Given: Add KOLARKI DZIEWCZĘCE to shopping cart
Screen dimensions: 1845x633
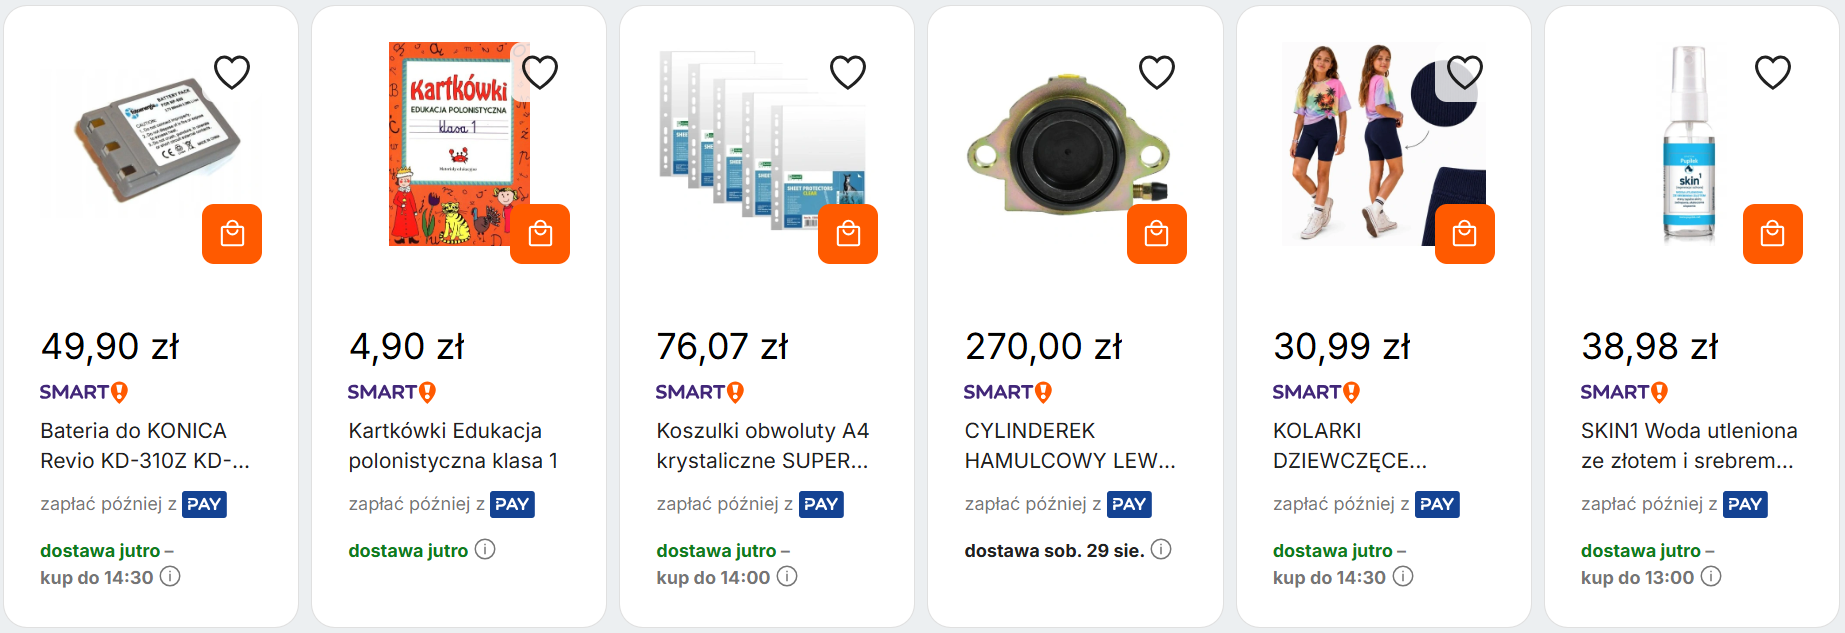Looking at the screenshot, I should click(x=1465, y=234).
